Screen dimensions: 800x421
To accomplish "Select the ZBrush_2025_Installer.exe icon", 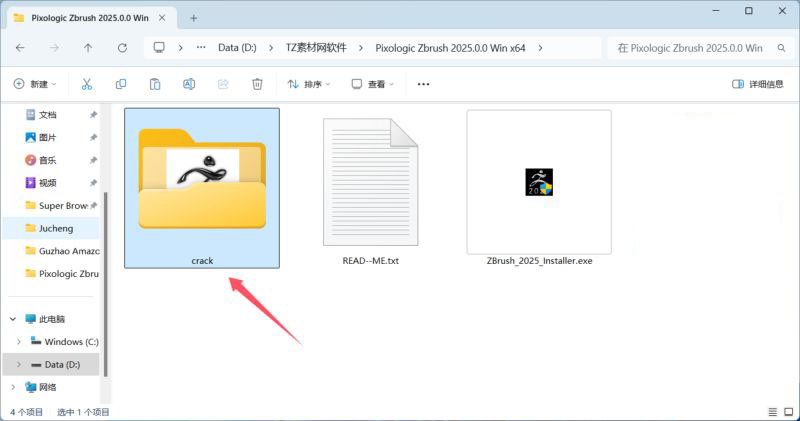I will click(539, 182).
